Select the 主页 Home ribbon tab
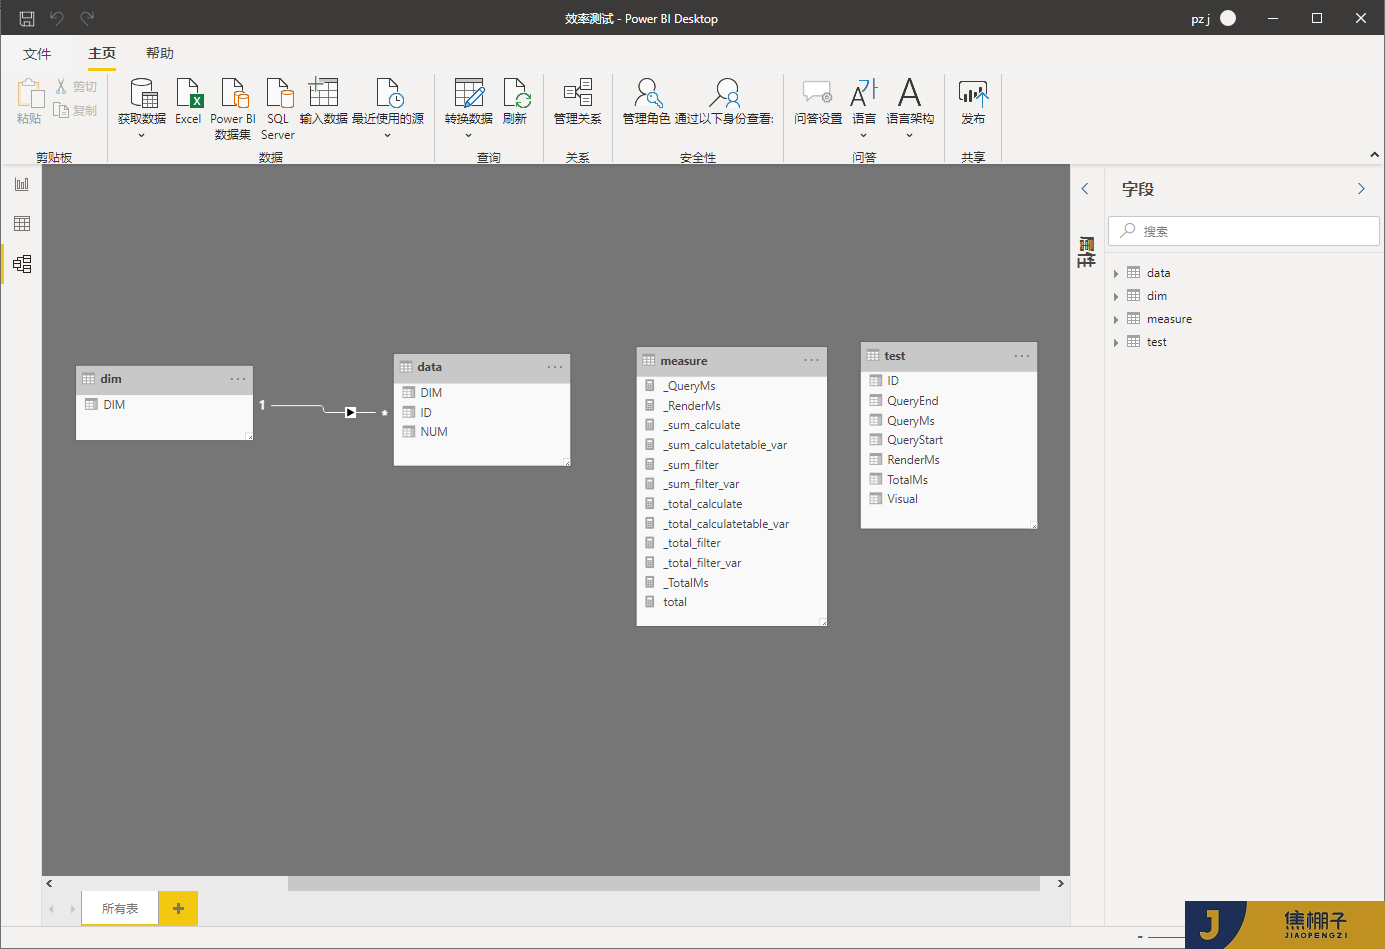1385x949 pixels. coord(102,53)
